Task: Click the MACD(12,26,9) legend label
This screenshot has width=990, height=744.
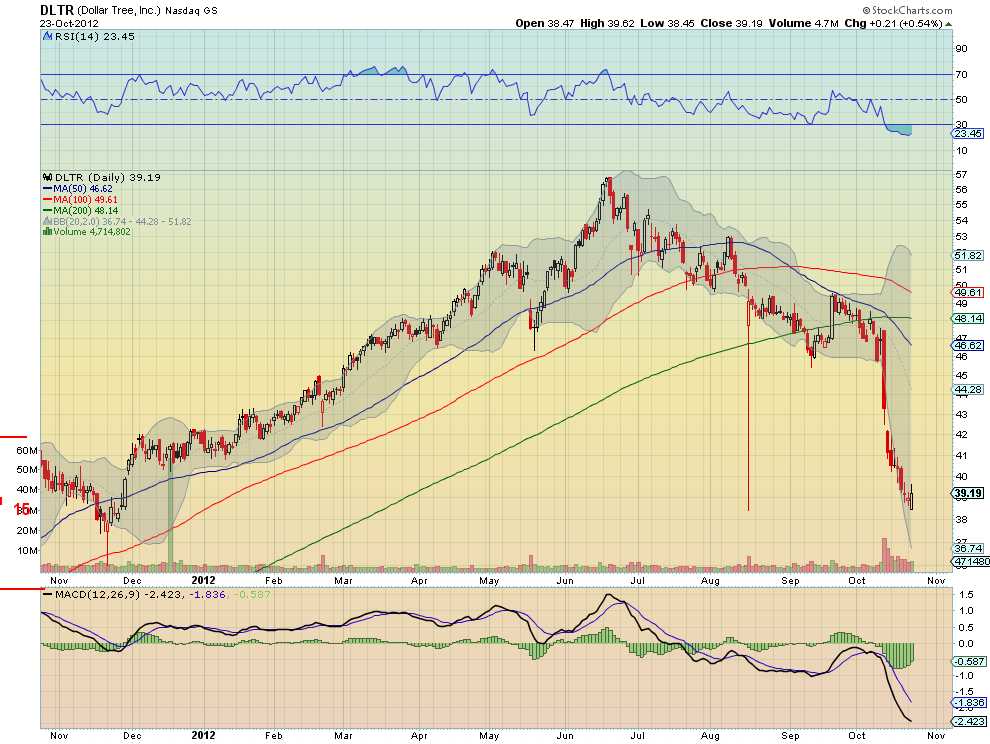Action: pos(97,594)
